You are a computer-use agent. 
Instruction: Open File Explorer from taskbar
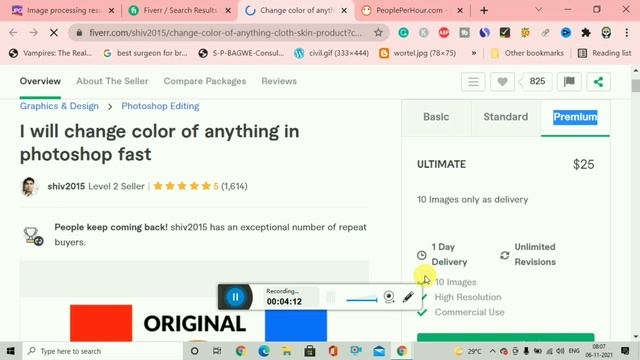point(287,351)
